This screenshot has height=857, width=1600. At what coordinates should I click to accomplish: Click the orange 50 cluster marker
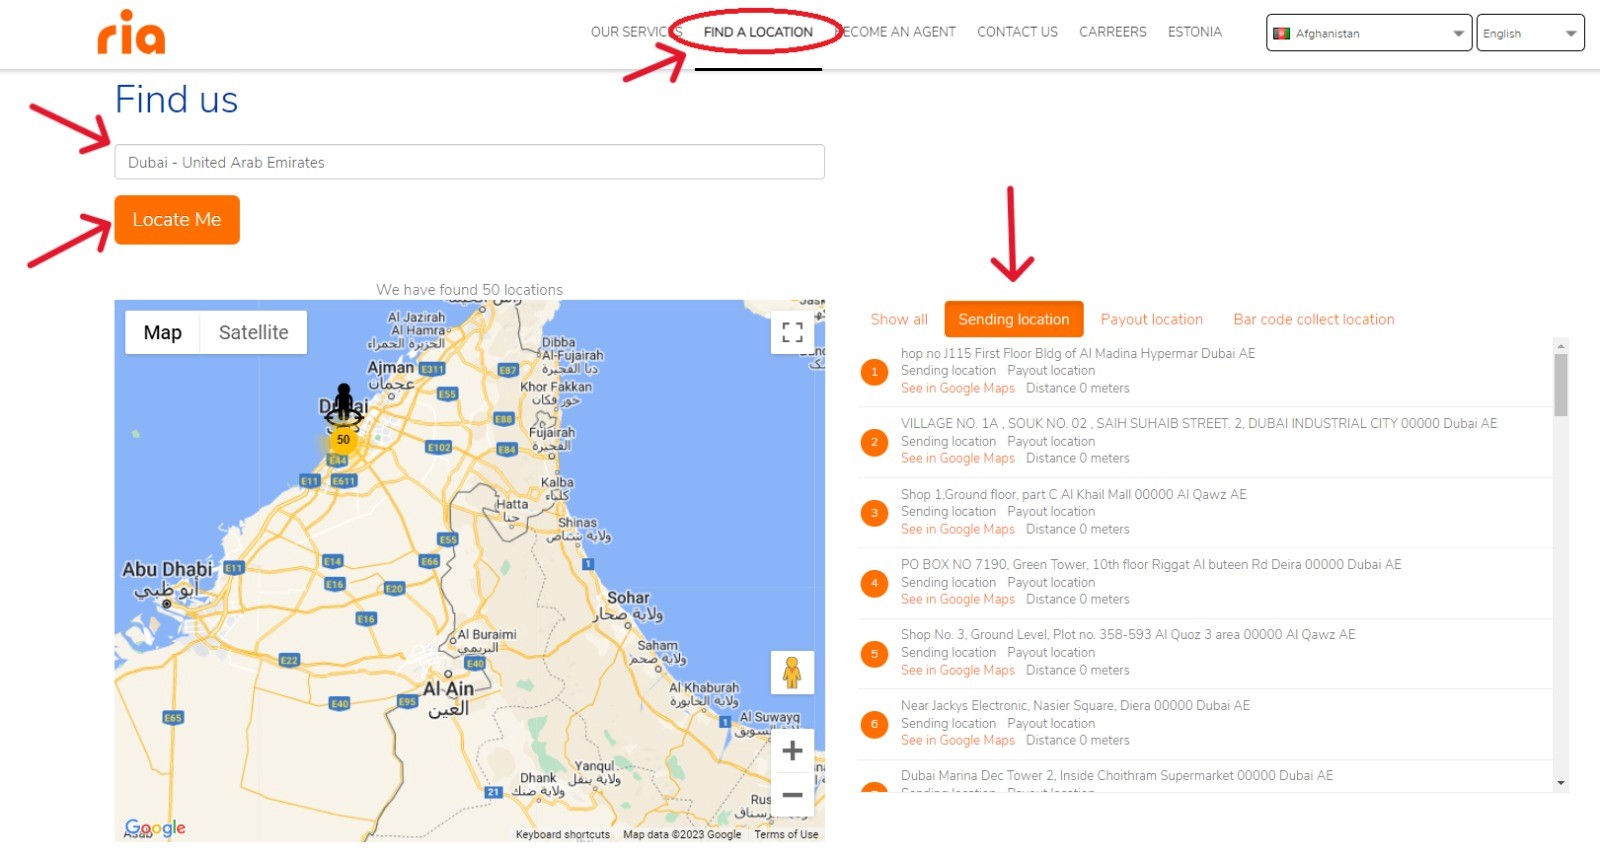[x=343, y=440]
